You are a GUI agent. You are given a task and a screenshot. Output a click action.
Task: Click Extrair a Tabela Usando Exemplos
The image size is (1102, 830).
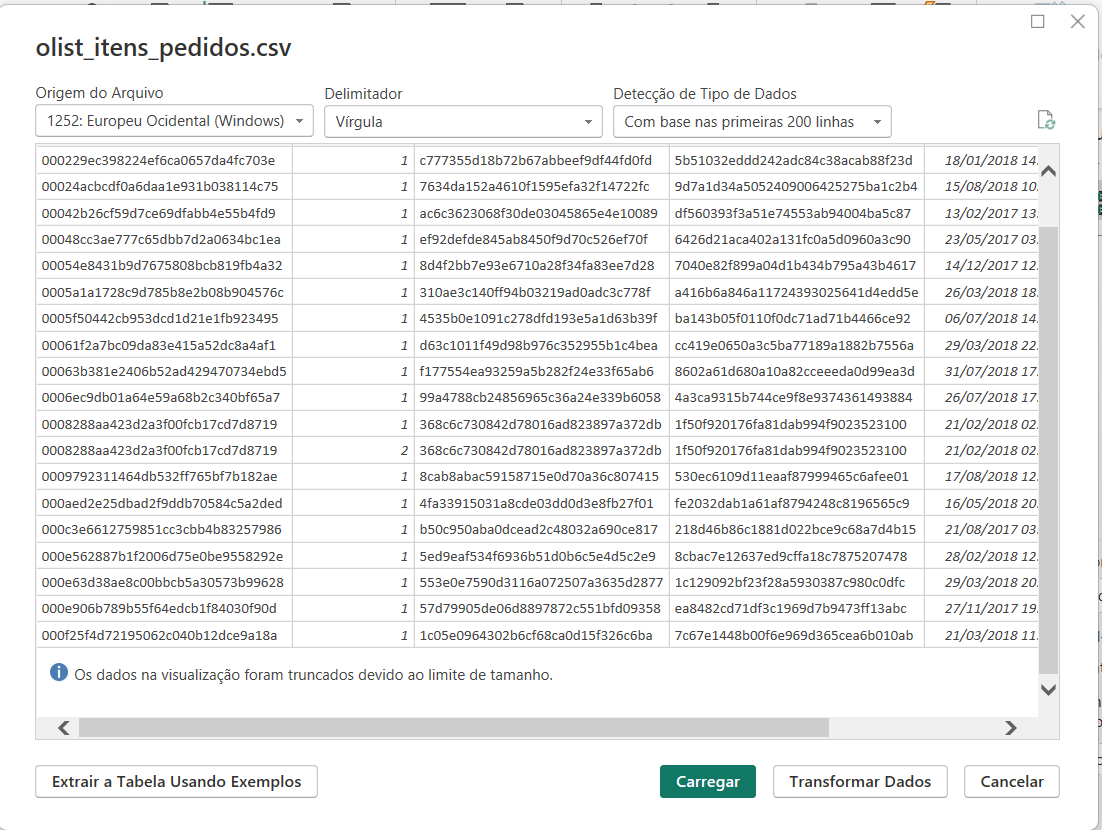click(x=176, y=782)
